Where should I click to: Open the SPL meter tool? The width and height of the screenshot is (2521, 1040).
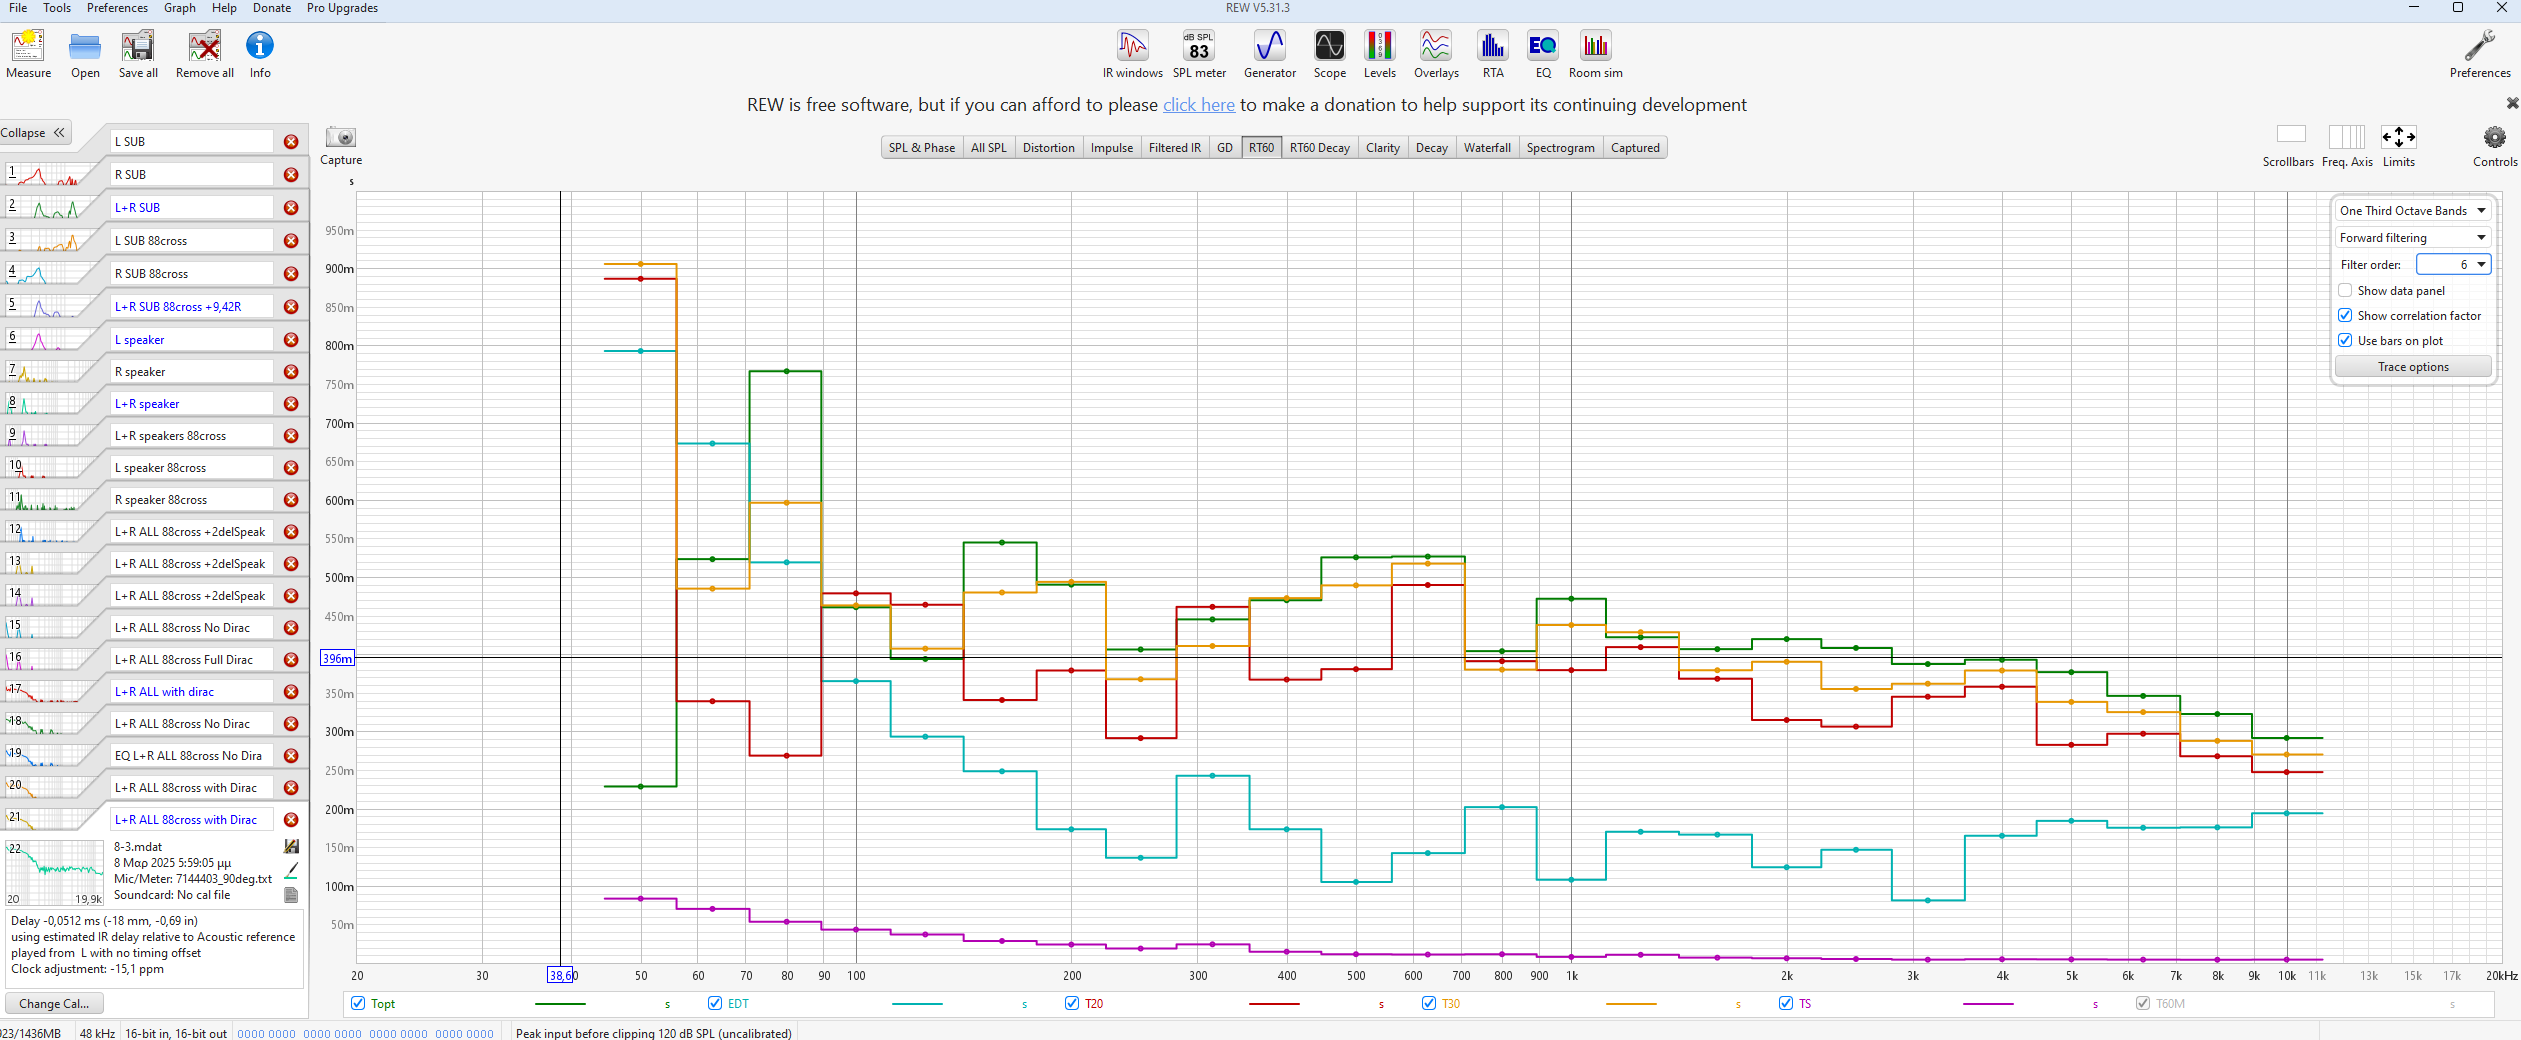click(x=1198, y=54)
